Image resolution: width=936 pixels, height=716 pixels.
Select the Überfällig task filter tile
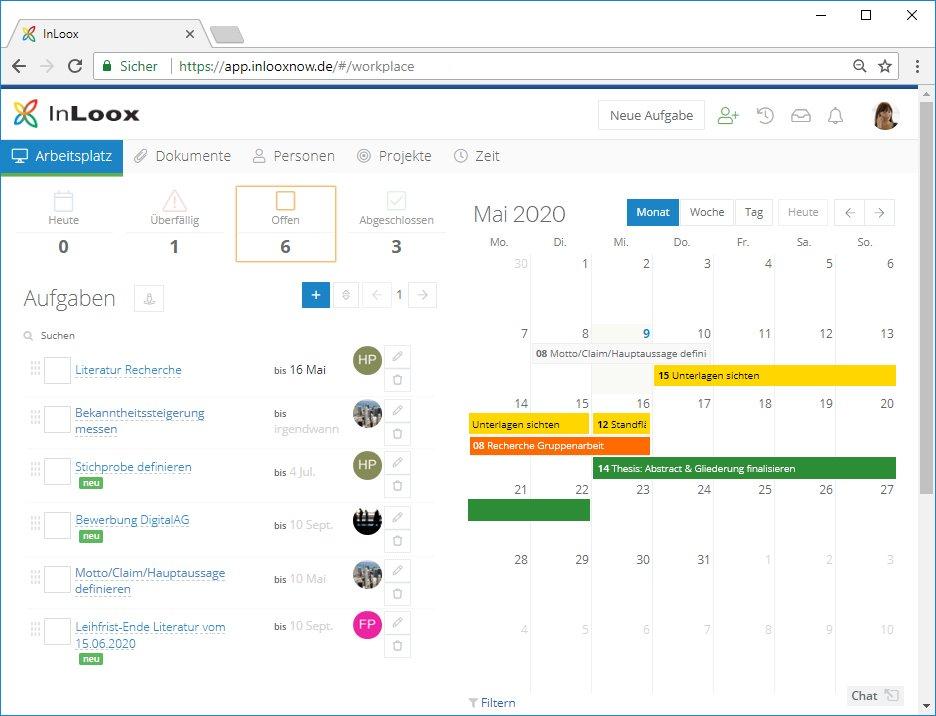174,224
